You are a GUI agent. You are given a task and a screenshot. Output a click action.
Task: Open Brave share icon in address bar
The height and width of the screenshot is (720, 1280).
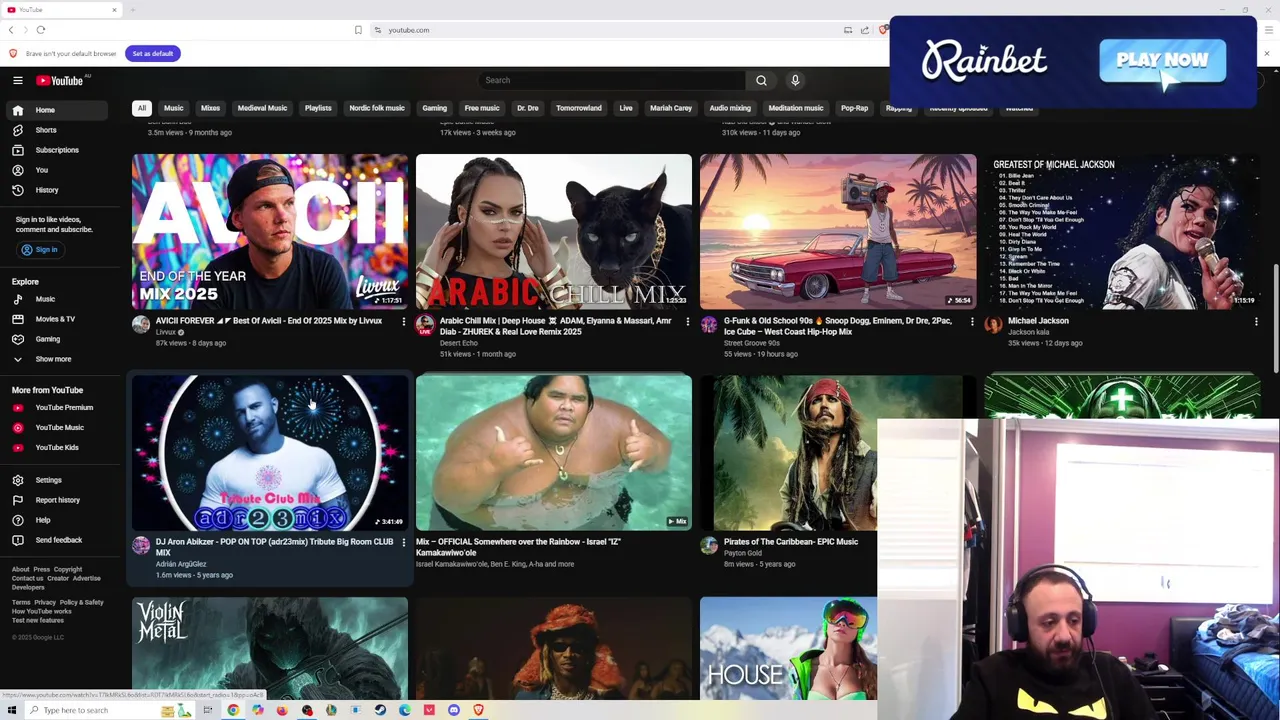click(x=865, y=30)
